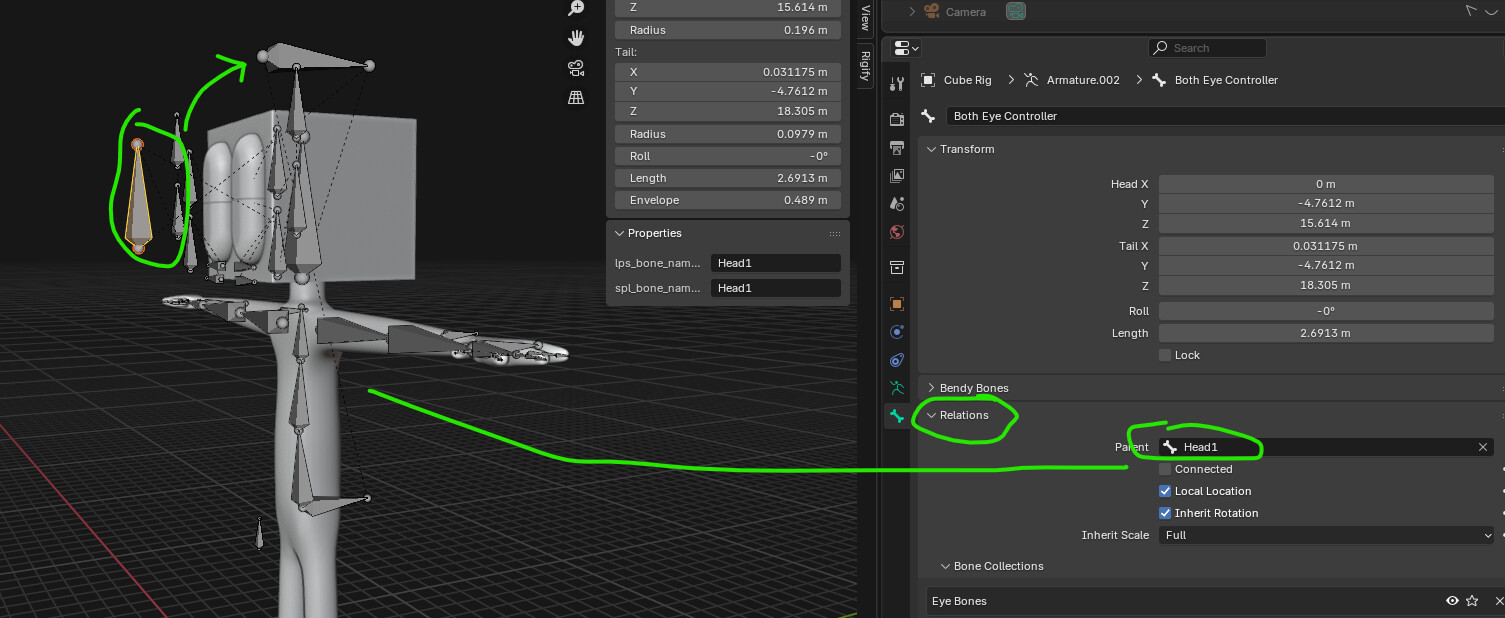1505x618 pixels.
Task: Click the Roll field in Transform panel
Action: 1326,311
